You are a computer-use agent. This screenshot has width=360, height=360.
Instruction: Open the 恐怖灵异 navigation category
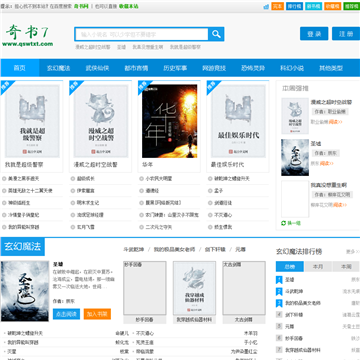click(x=253, y=68)
